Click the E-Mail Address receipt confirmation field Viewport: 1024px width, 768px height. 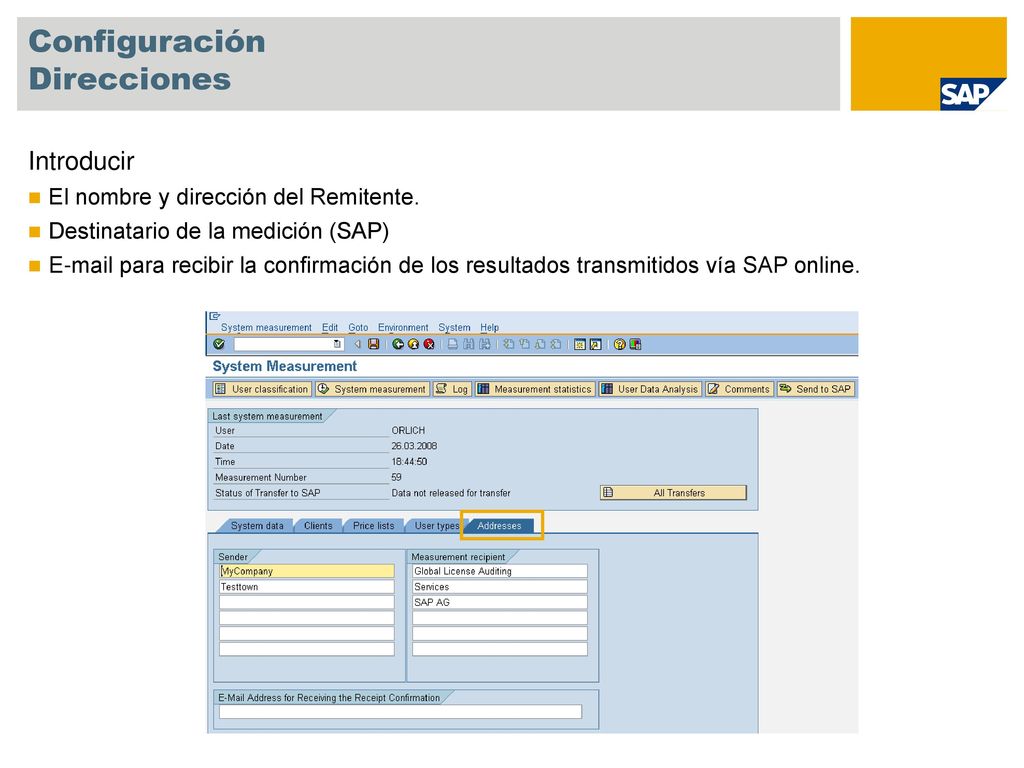pos(400,712)
